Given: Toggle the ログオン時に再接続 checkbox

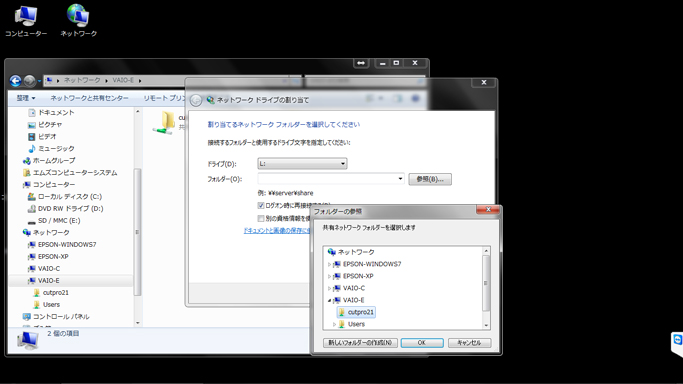Looking at the screenshot, I should tap(261, 205).
